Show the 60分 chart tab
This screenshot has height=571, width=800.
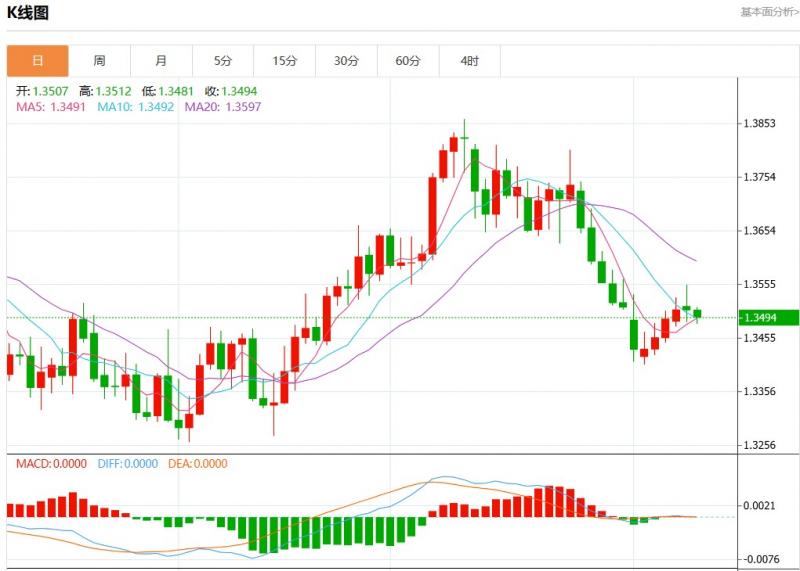click(408, 61)
